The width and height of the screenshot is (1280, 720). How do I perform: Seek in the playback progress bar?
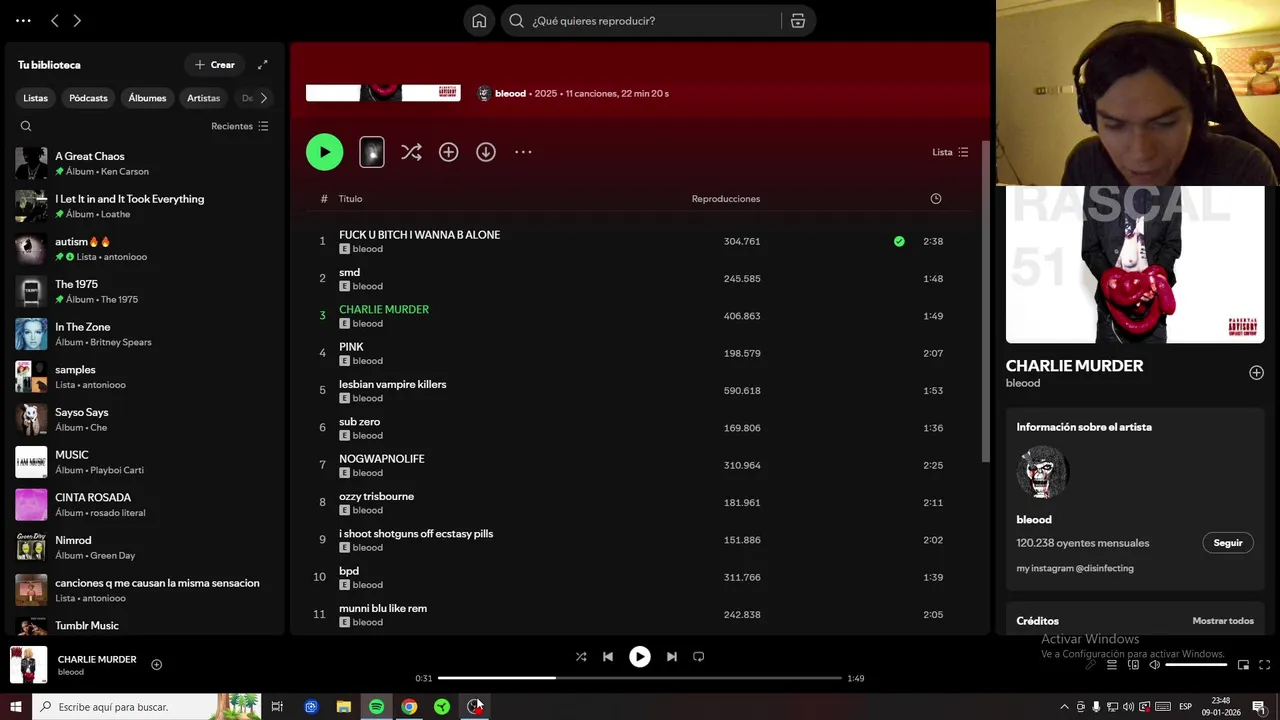(640, 678)
